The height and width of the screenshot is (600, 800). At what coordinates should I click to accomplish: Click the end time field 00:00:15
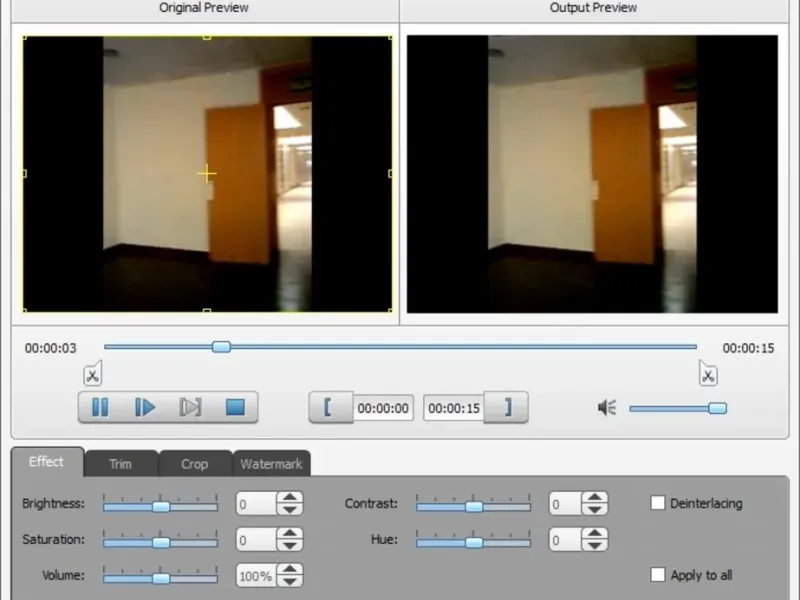pyautogui.click(x=454, y=408)
